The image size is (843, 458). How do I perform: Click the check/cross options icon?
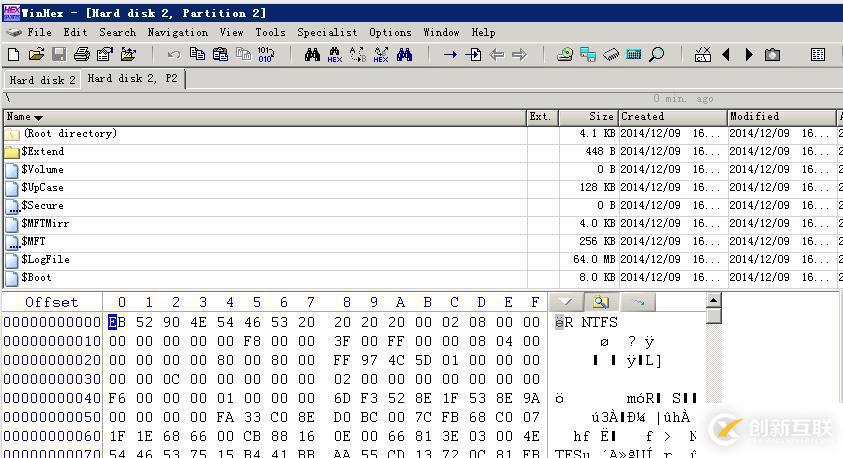pyautogui.click(x=703, y=54)
